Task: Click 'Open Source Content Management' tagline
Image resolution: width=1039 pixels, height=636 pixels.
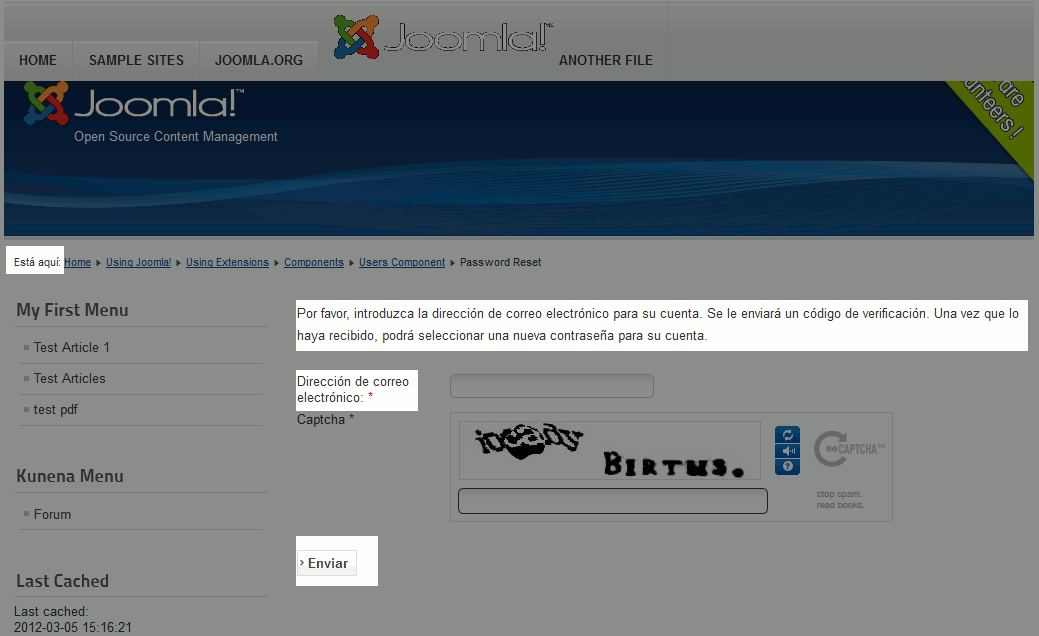Action: pos(176,136)
